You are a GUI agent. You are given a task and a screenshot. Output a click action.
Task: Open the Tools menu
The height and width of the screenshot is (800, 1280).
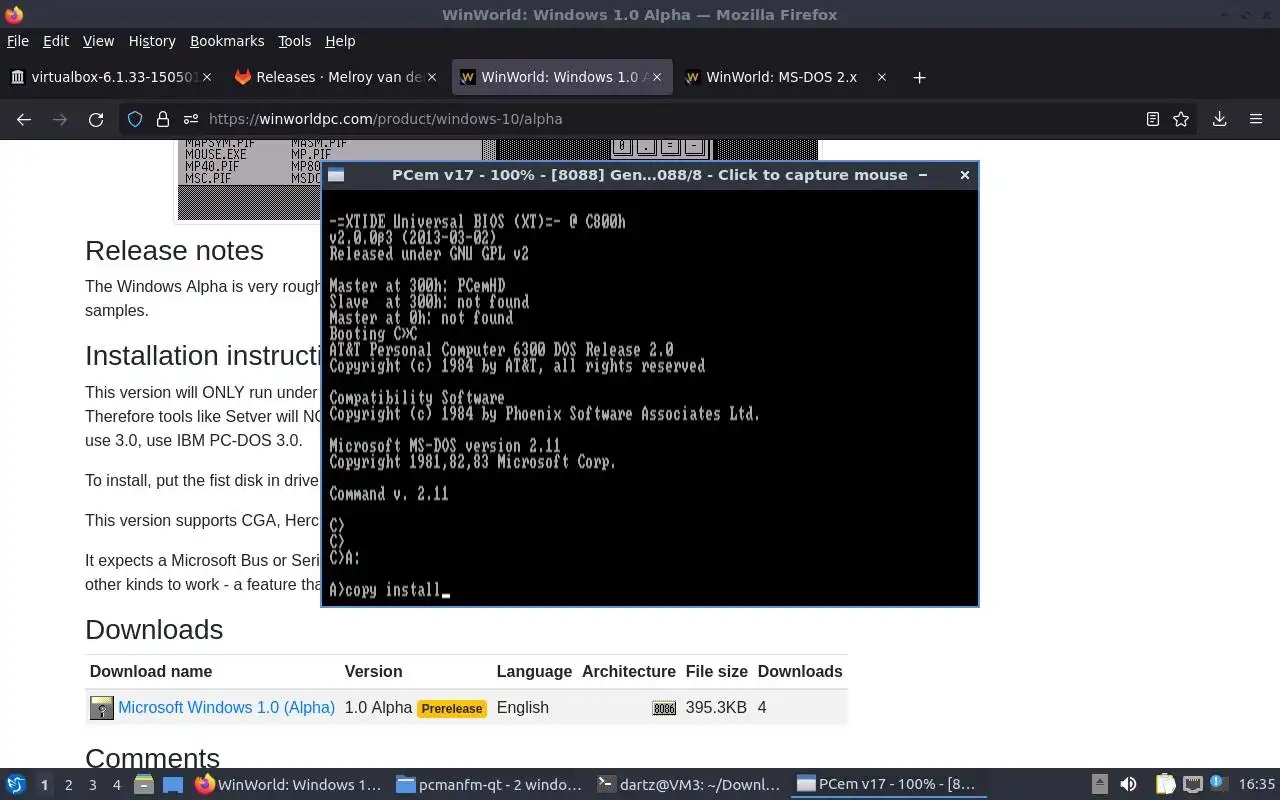coord(294,41)
